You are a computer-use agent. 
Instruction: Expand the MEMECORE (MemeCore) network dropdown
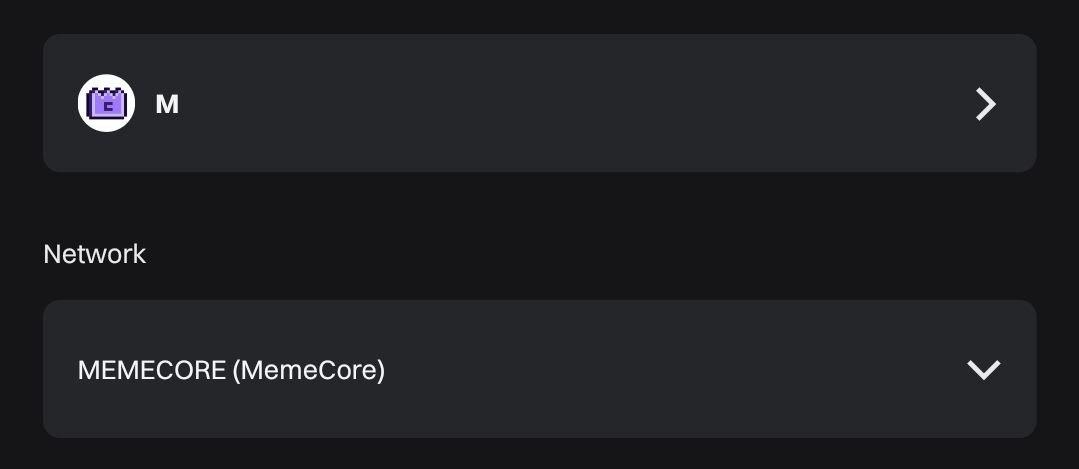click(540, 369)
